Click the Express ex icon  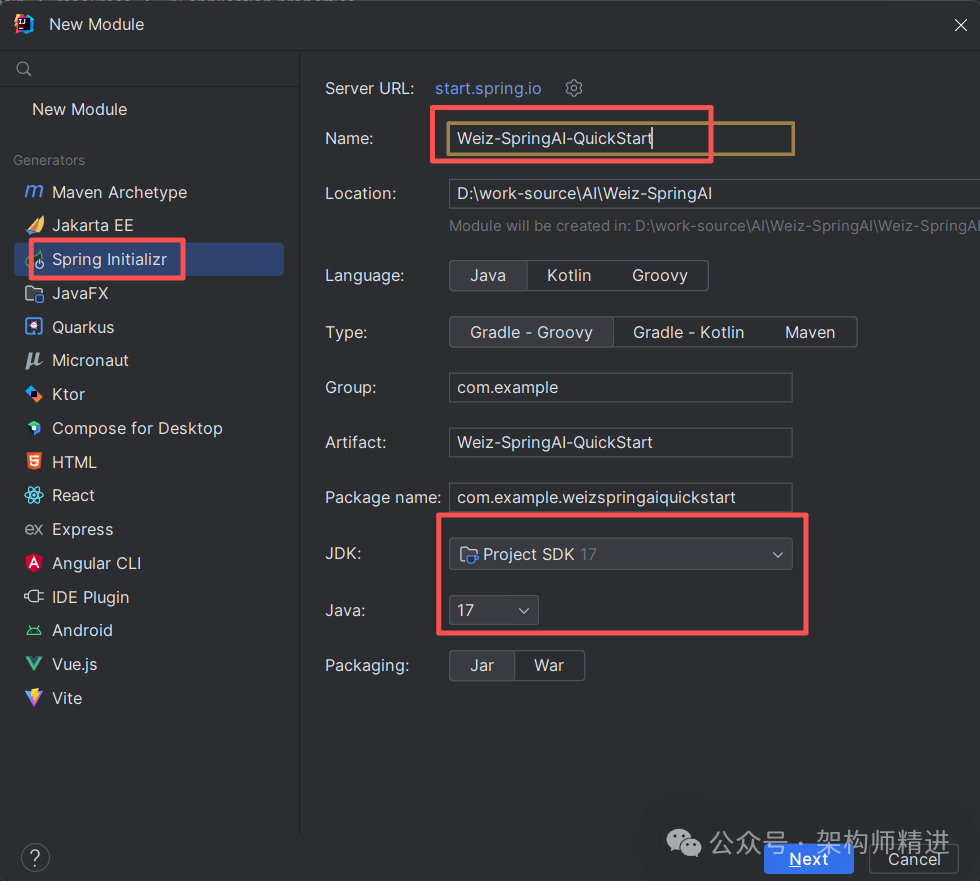(34, 529)
